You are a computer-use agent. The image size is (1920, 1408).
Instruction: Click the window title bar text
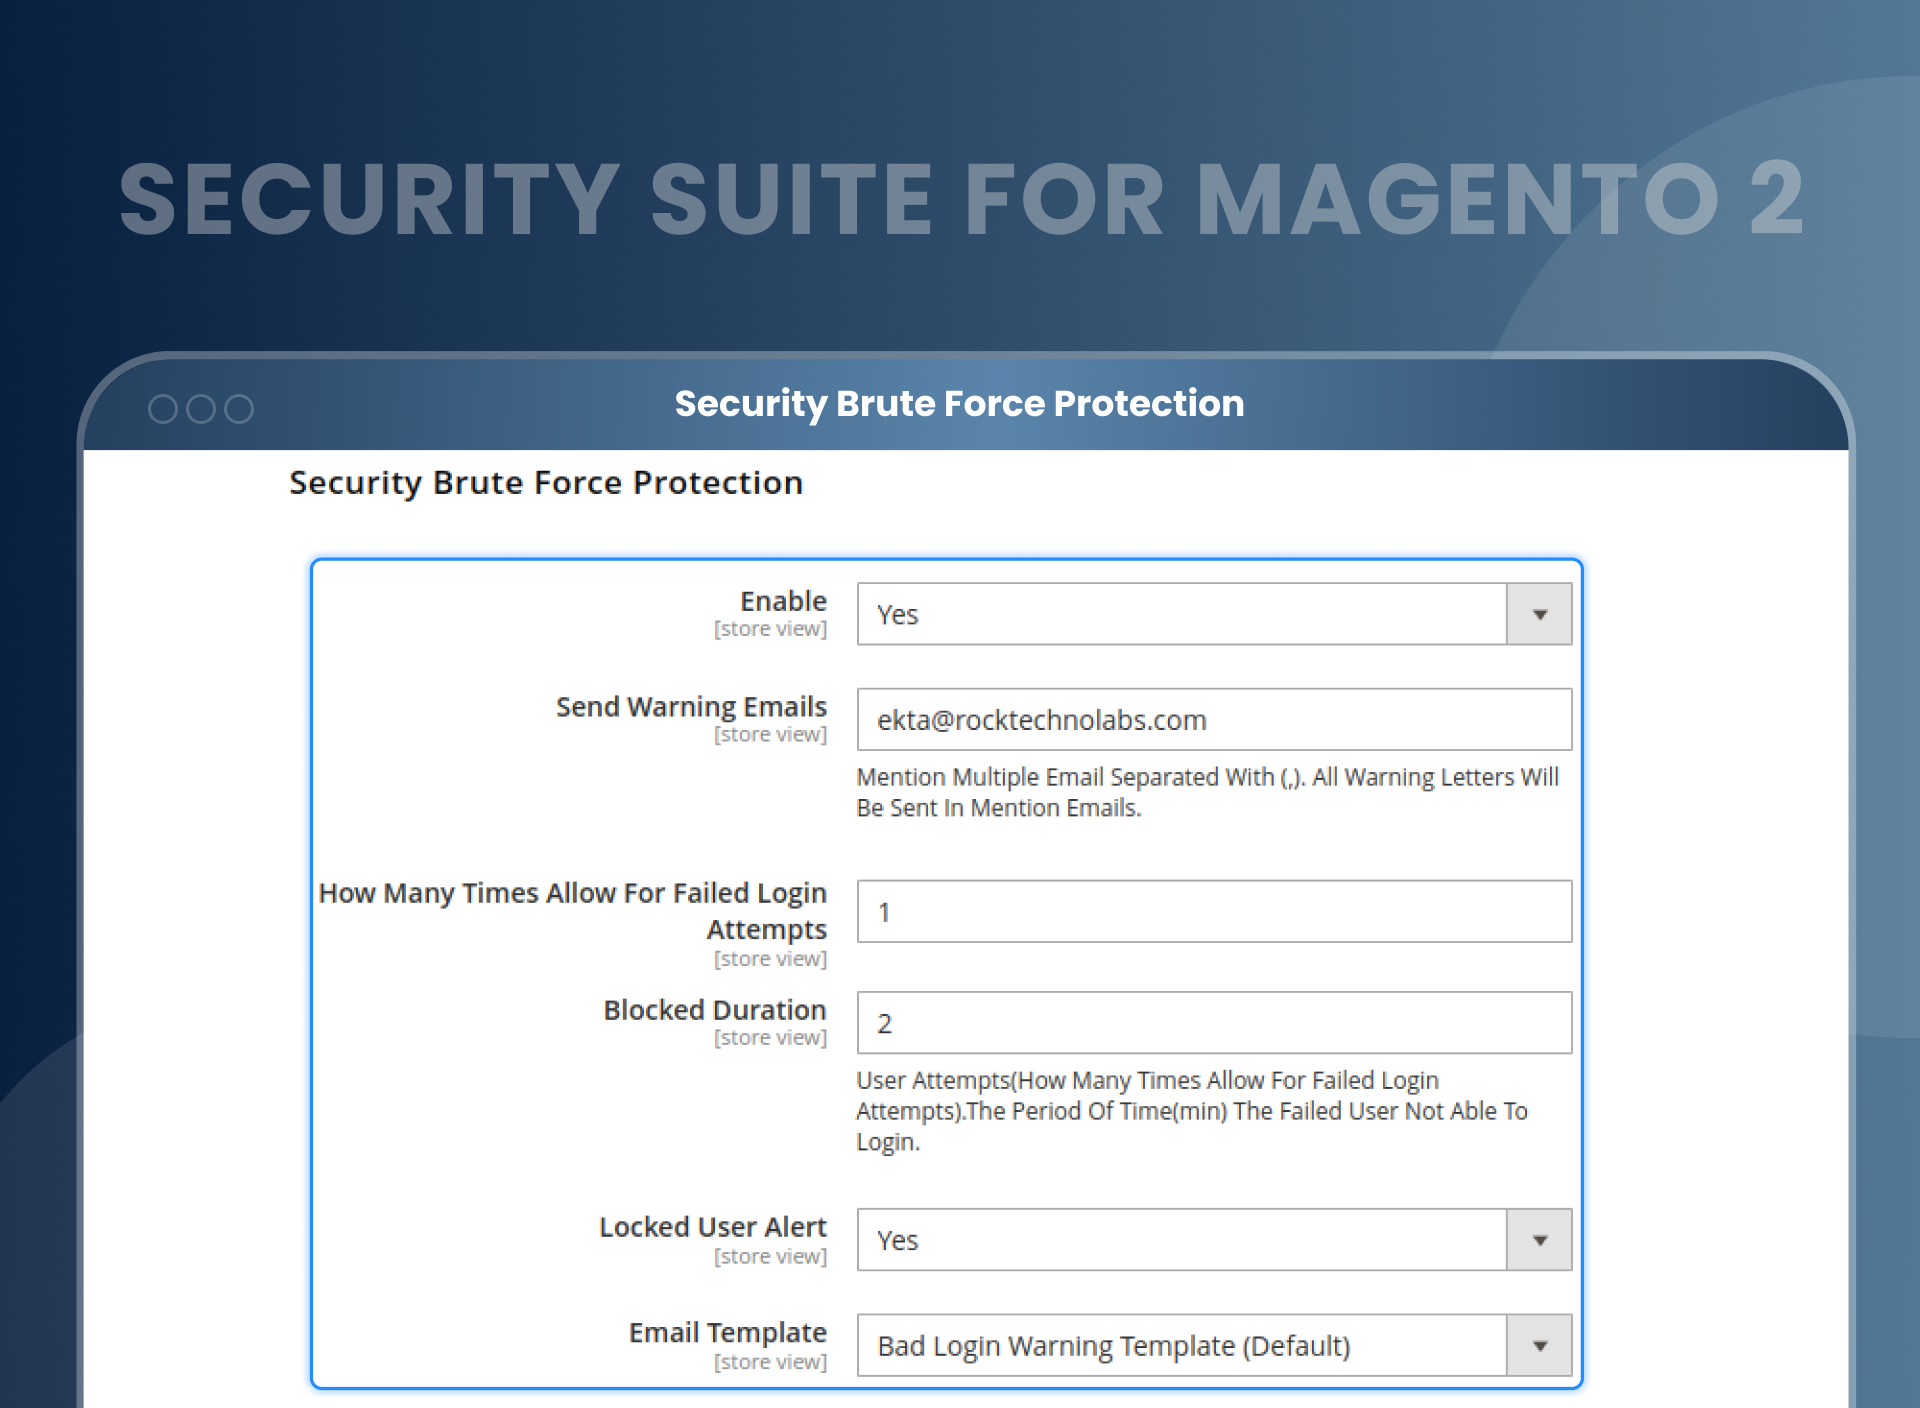959,403
